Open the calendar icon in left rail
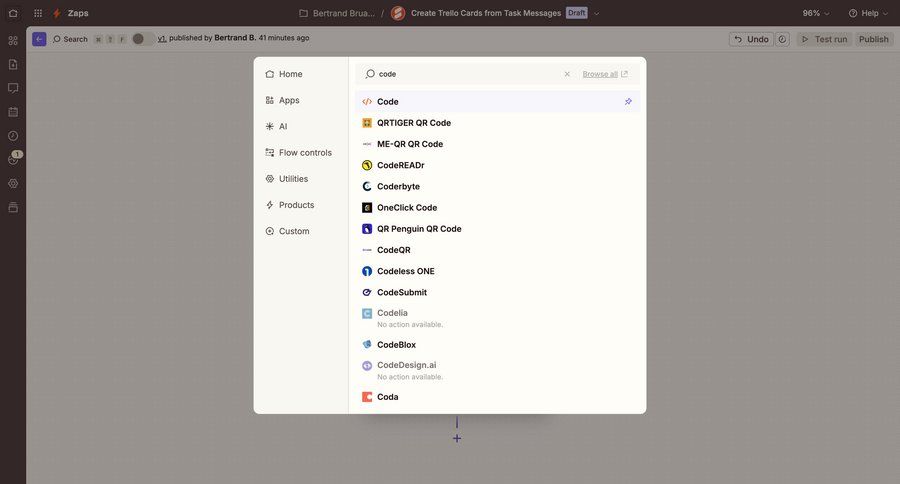This screenshot has height=484, width=900. (13, 112)
